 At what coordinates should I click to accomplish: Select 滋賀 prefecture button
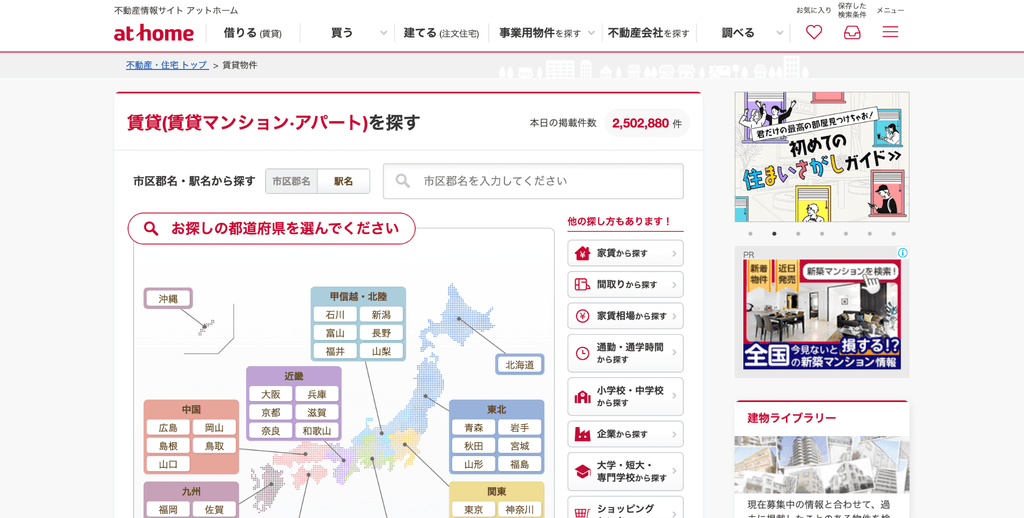(x=317, y=413)
